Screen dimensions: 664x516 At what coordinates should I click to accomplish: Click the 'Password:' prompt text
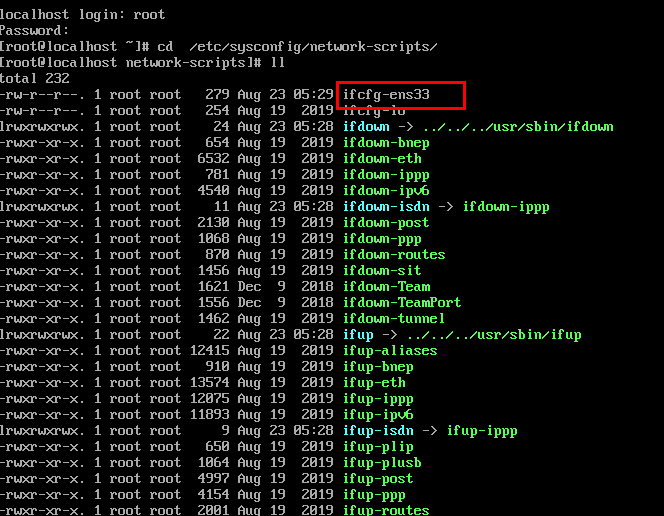34,31
